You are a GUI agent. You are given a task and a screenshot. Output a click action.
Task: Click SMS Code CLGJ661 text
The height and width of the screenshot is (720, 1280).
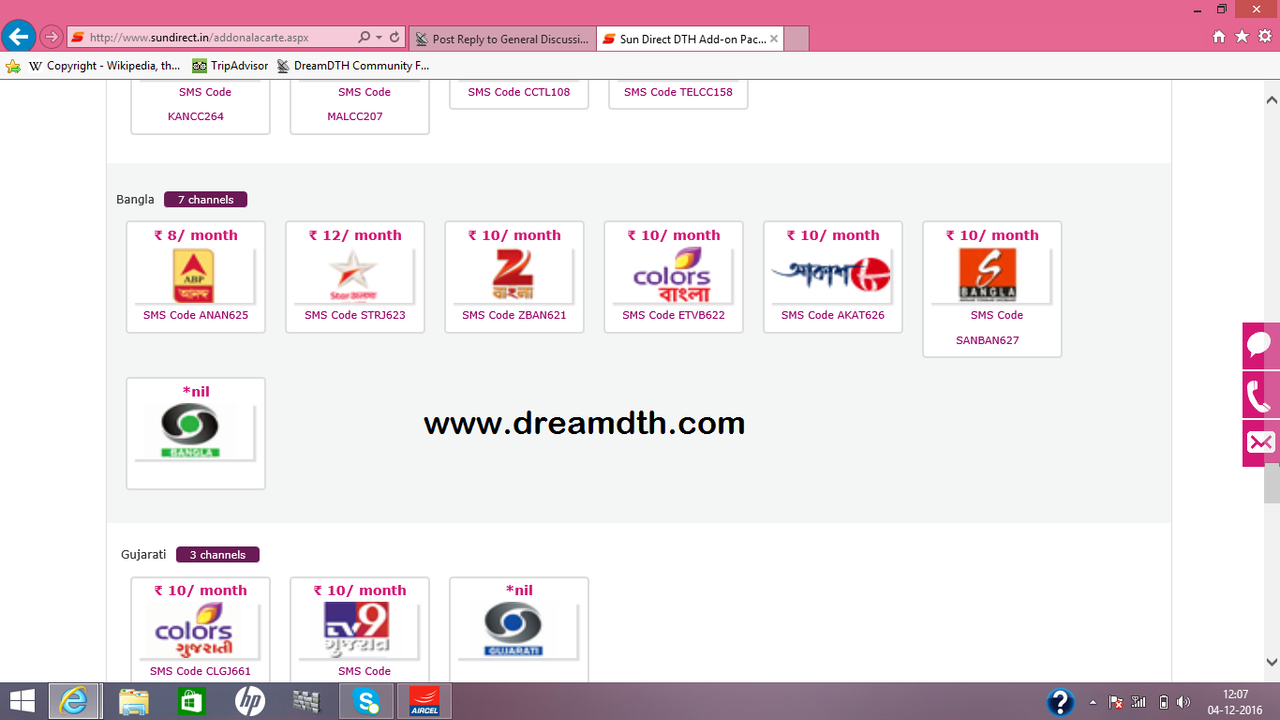200,671
